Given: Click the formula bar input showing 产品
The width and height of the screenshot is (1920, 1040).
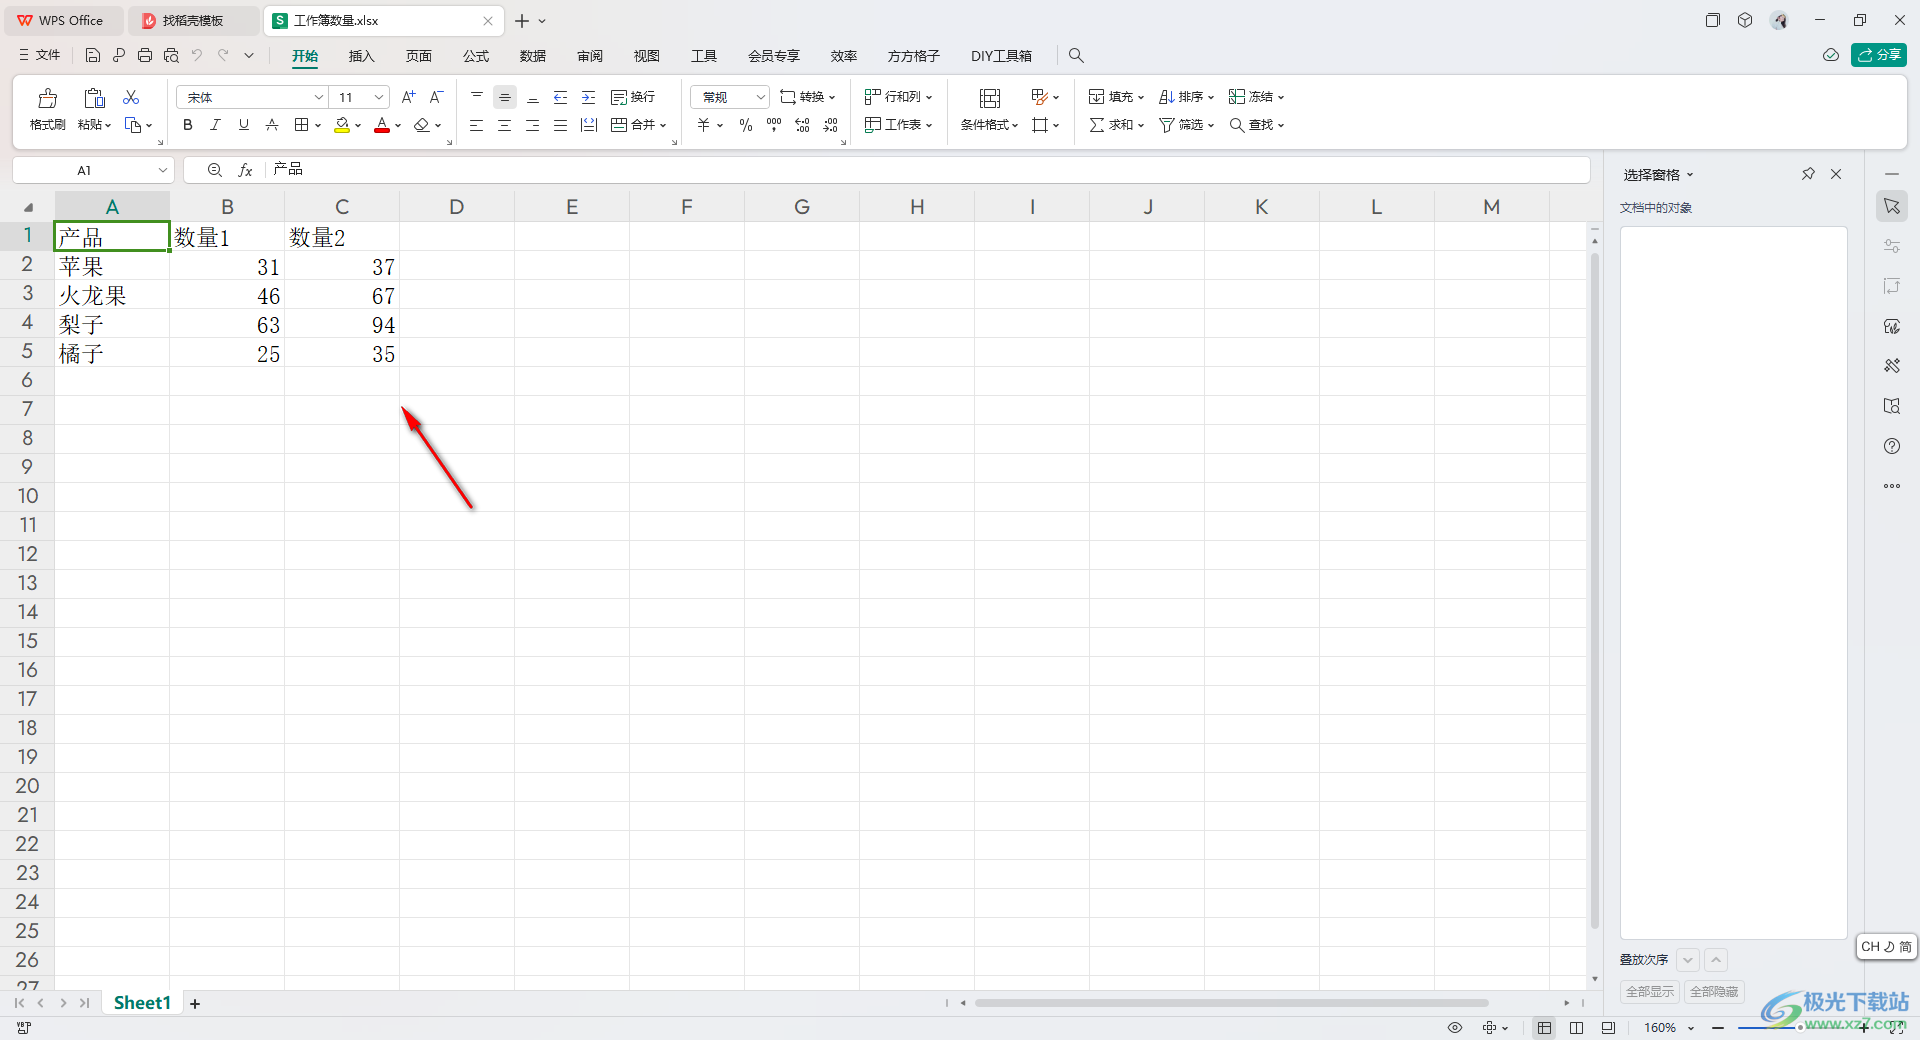Looking at the screenshot, I should (928, 170).
